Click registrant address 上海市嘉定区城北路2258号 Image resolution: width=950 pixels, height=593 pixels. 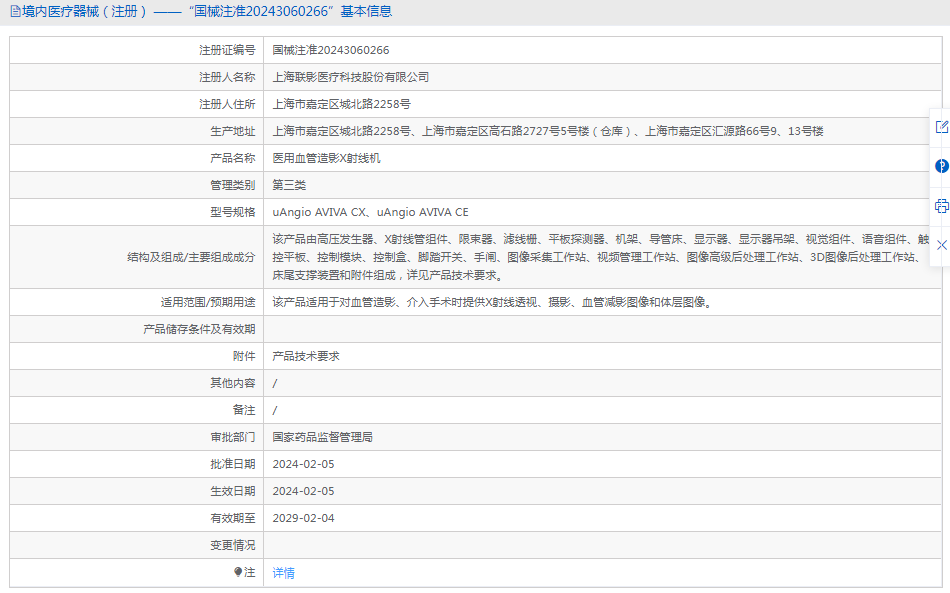tap(341, 104)
